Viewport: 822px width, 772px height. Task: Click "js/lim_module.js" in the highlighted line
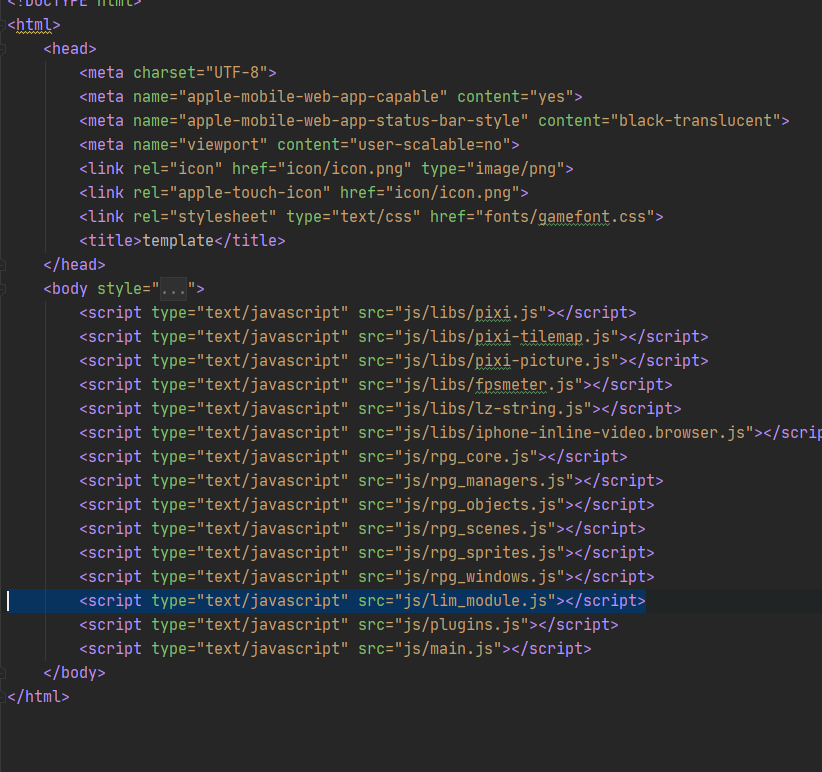coord(475,602)
